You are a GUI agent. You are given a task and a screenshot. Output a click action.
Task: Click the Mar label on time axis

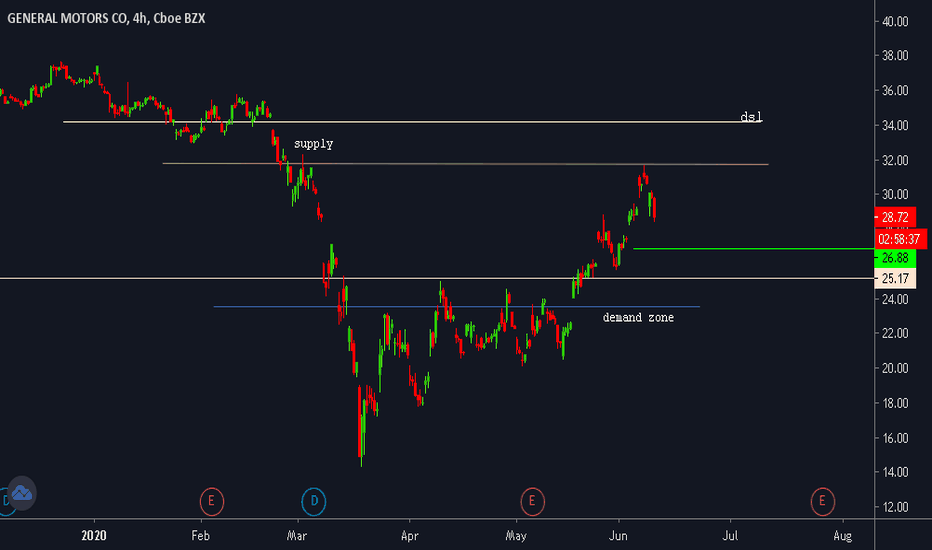pyautogui.click(x=297, y=536)
